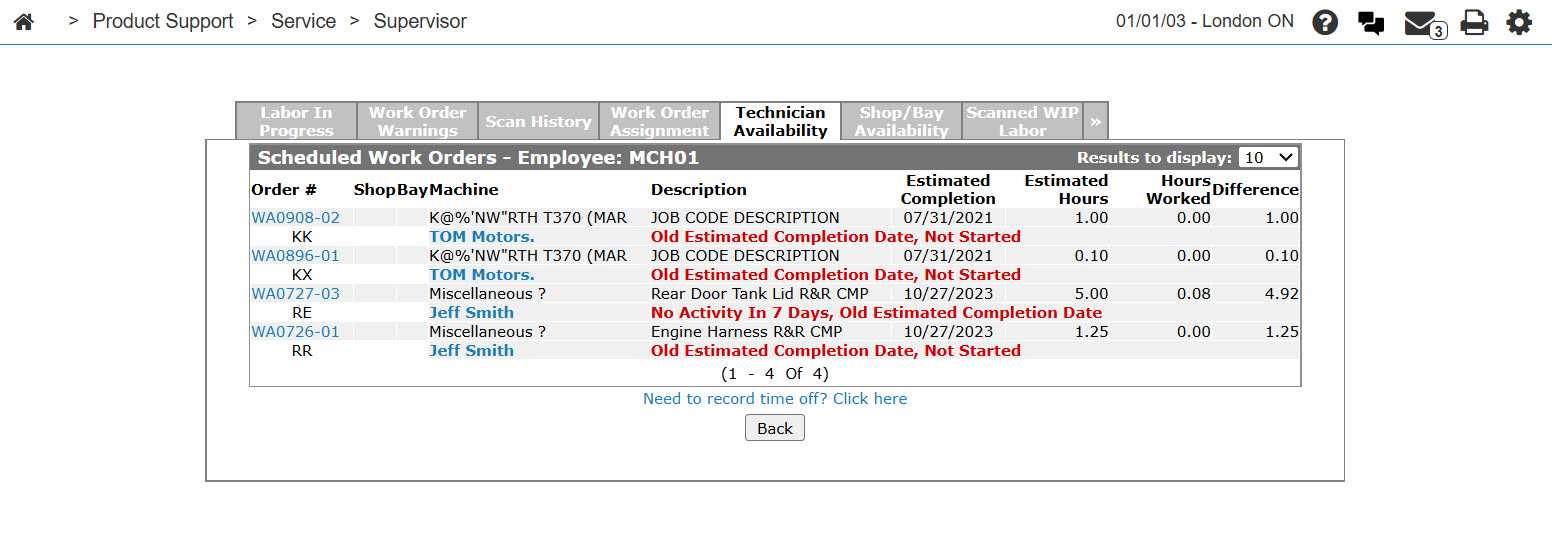Open the chat messages icon
This screenshot has width=1552, height=533.
(1371, 22)
